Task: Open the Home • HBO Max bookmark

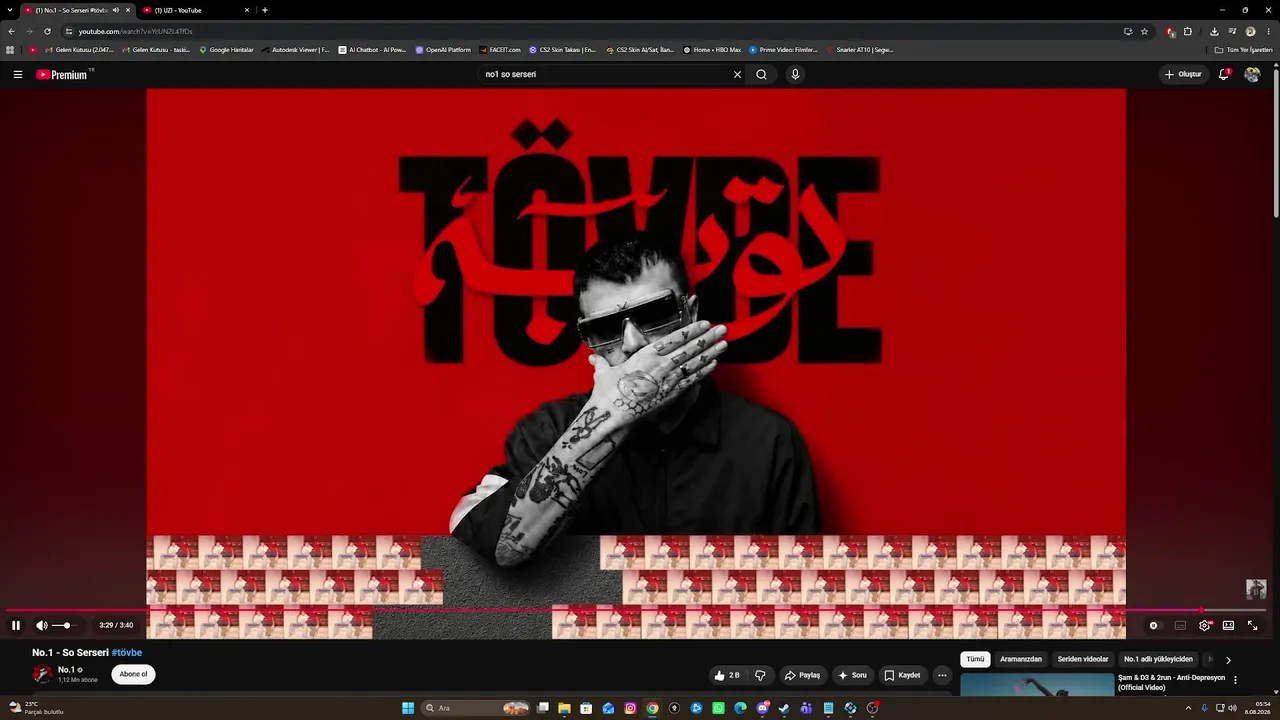Action: tap(713, 50)
